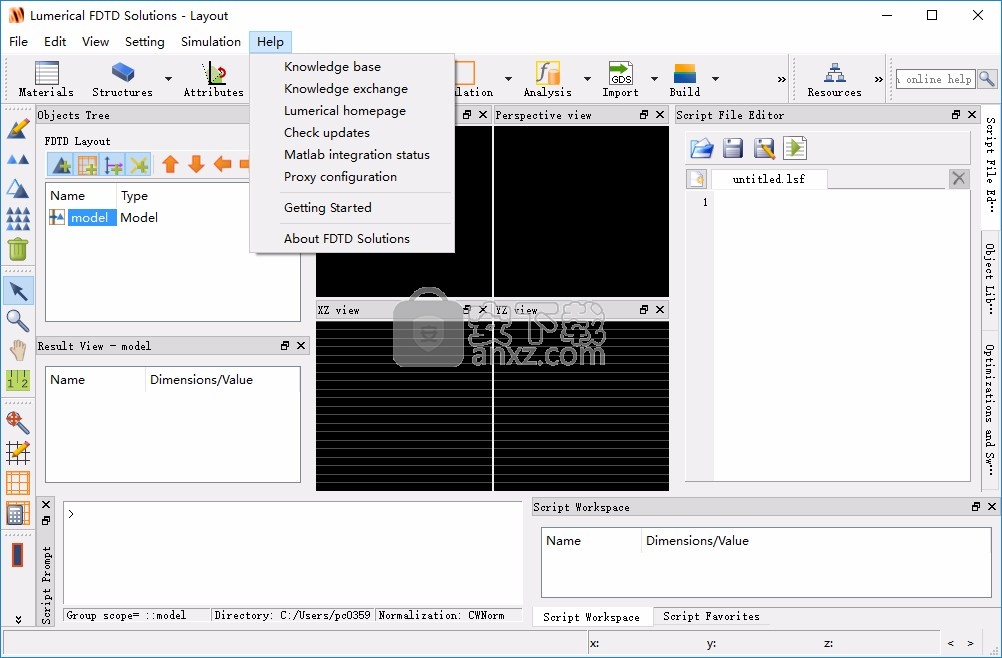Click the online help search field
The height and width of the screenshot is (658, 1002).
935,79
